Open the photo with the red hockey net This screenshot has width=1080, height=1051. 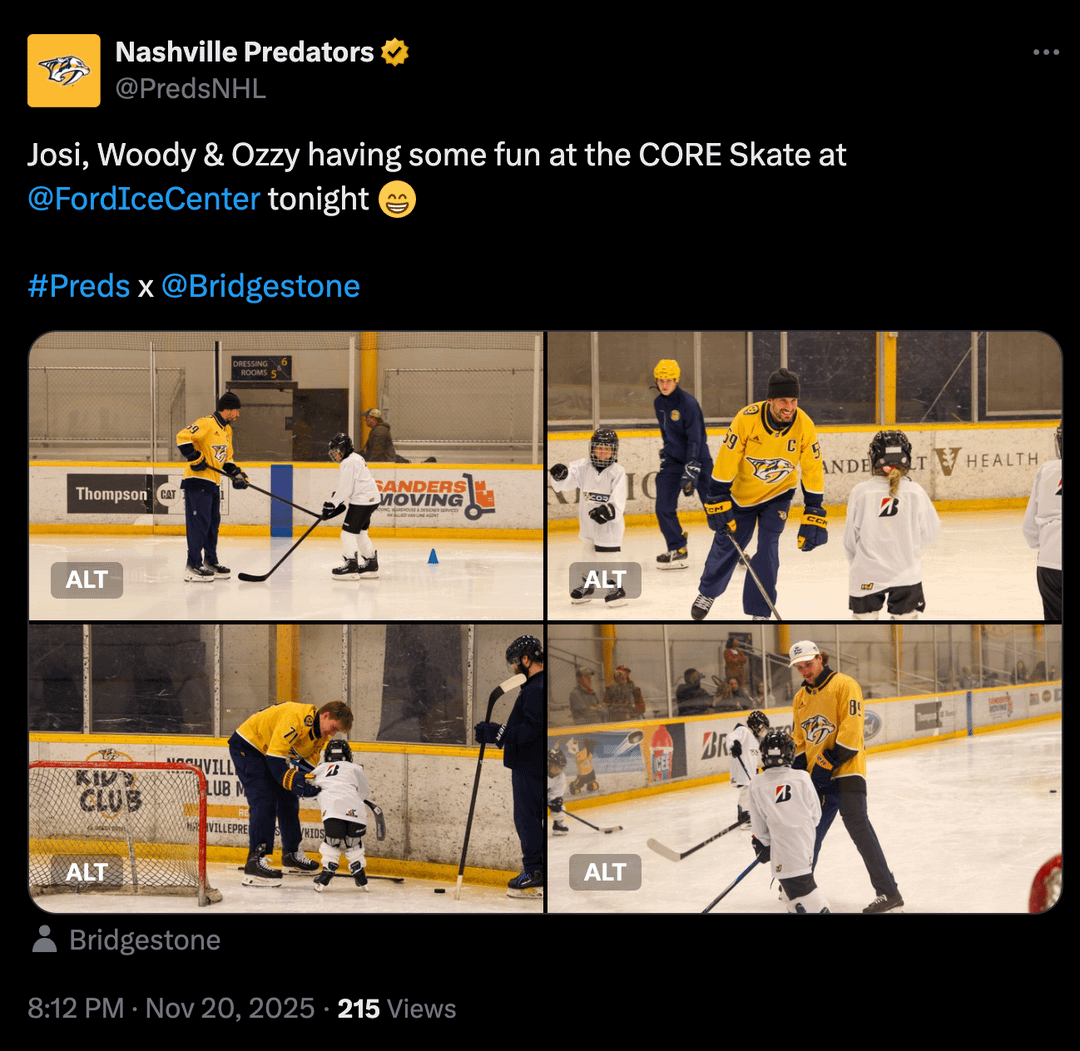pos(286,768)
